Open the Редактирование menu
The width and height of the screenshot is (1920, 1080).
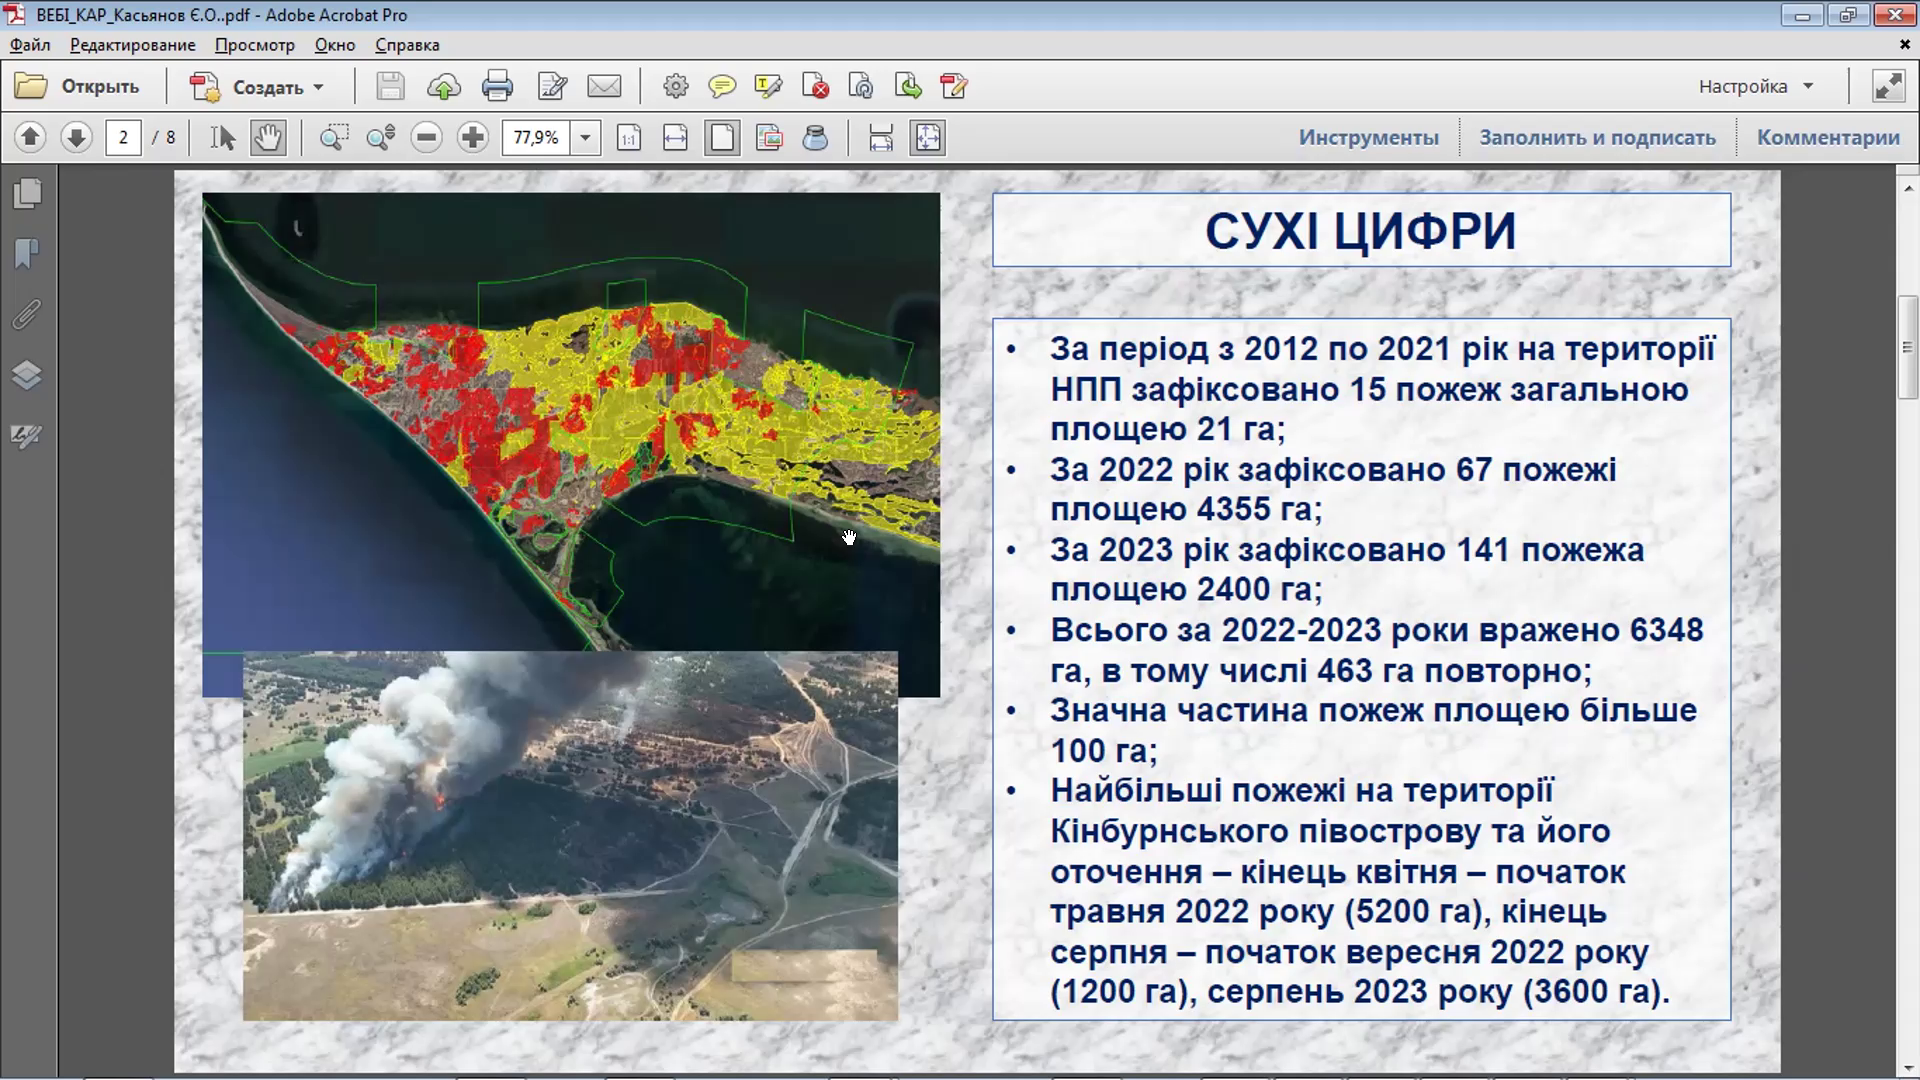pos(132,45)
